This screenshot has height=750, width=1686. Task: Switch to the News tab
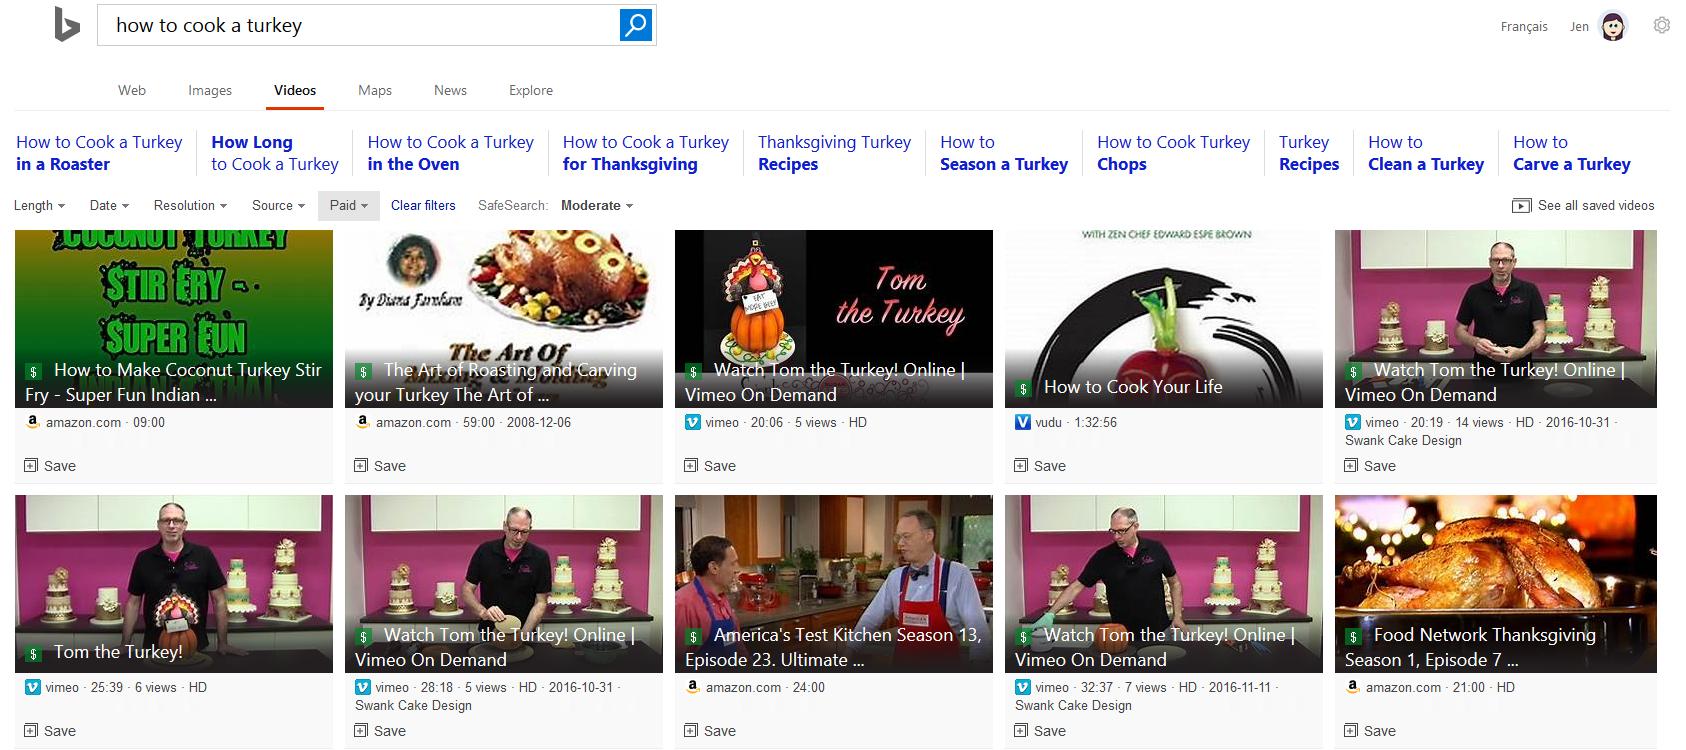(450, 91)
